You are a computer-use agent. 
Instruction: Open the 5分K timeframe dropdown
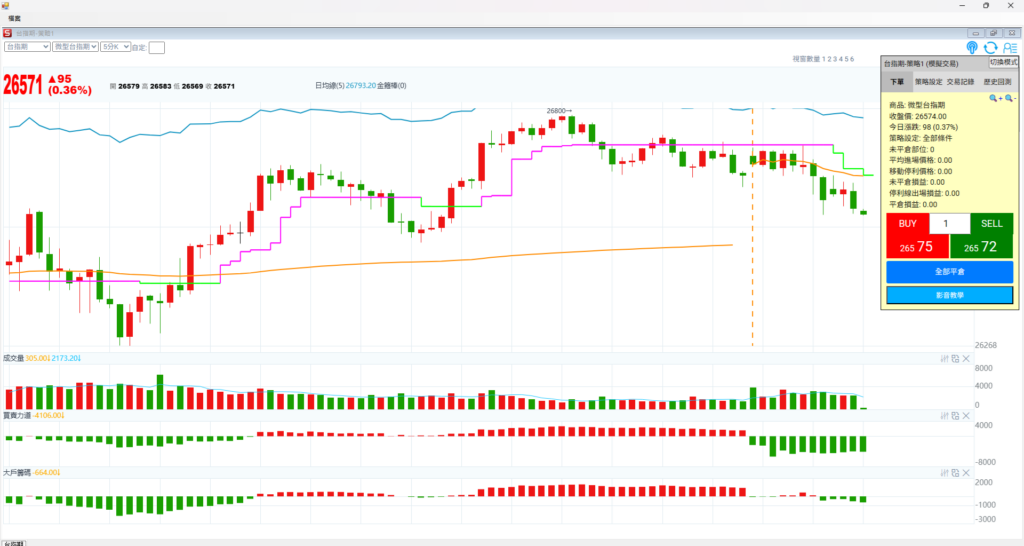(x=115, y=46)
